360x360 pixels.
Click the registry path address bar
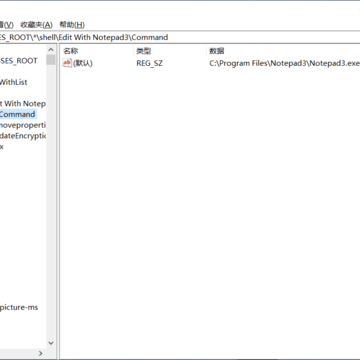pos(180,37)
